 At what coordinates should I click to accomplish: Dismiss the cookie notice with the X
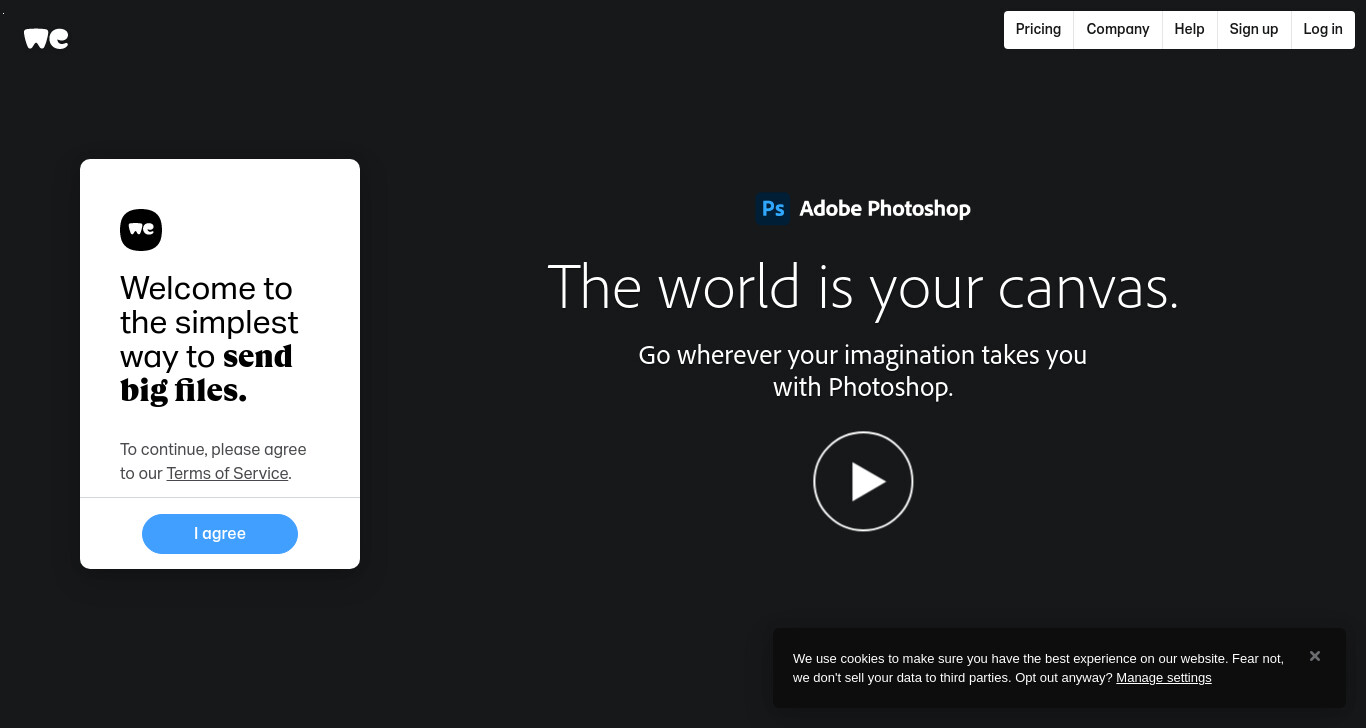tap(1315, 656)
